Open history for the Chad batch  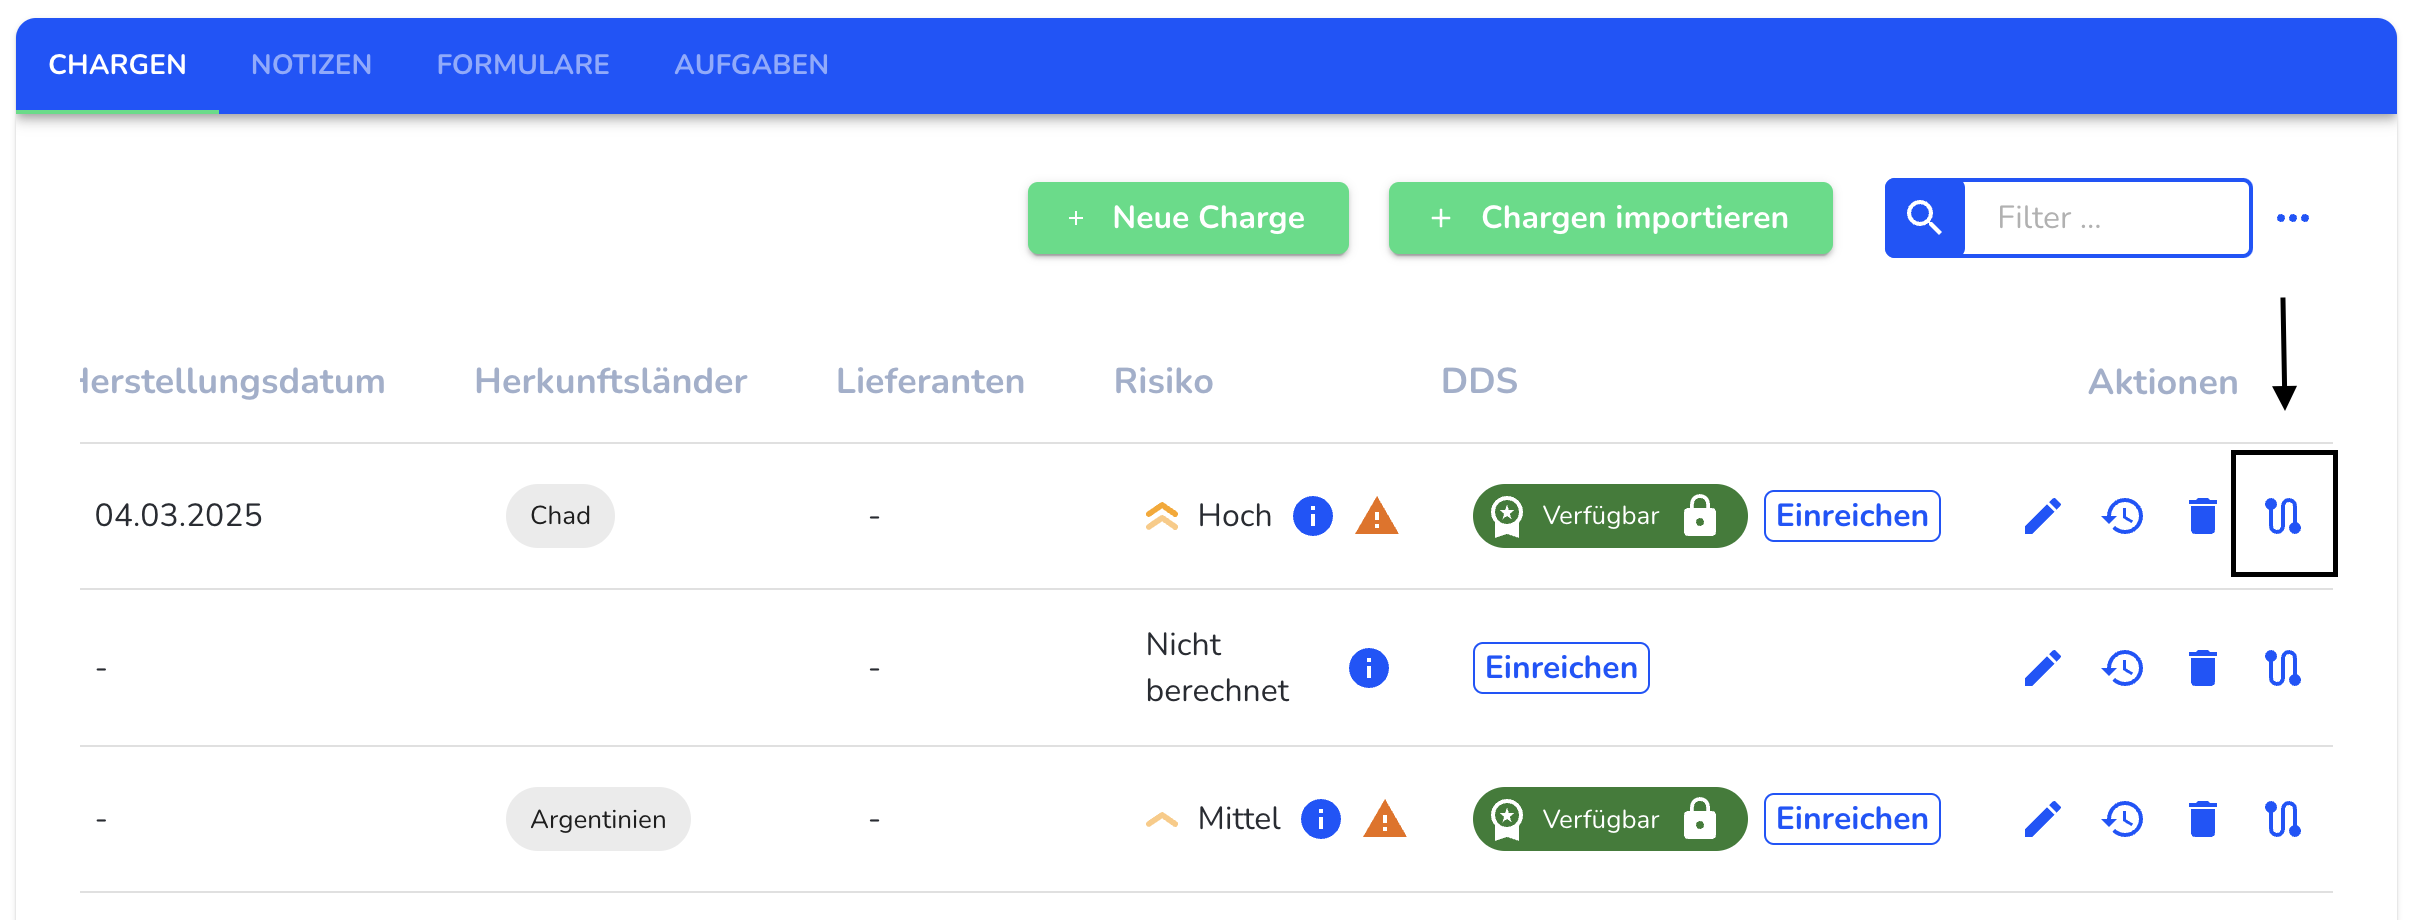(2122, 516)
